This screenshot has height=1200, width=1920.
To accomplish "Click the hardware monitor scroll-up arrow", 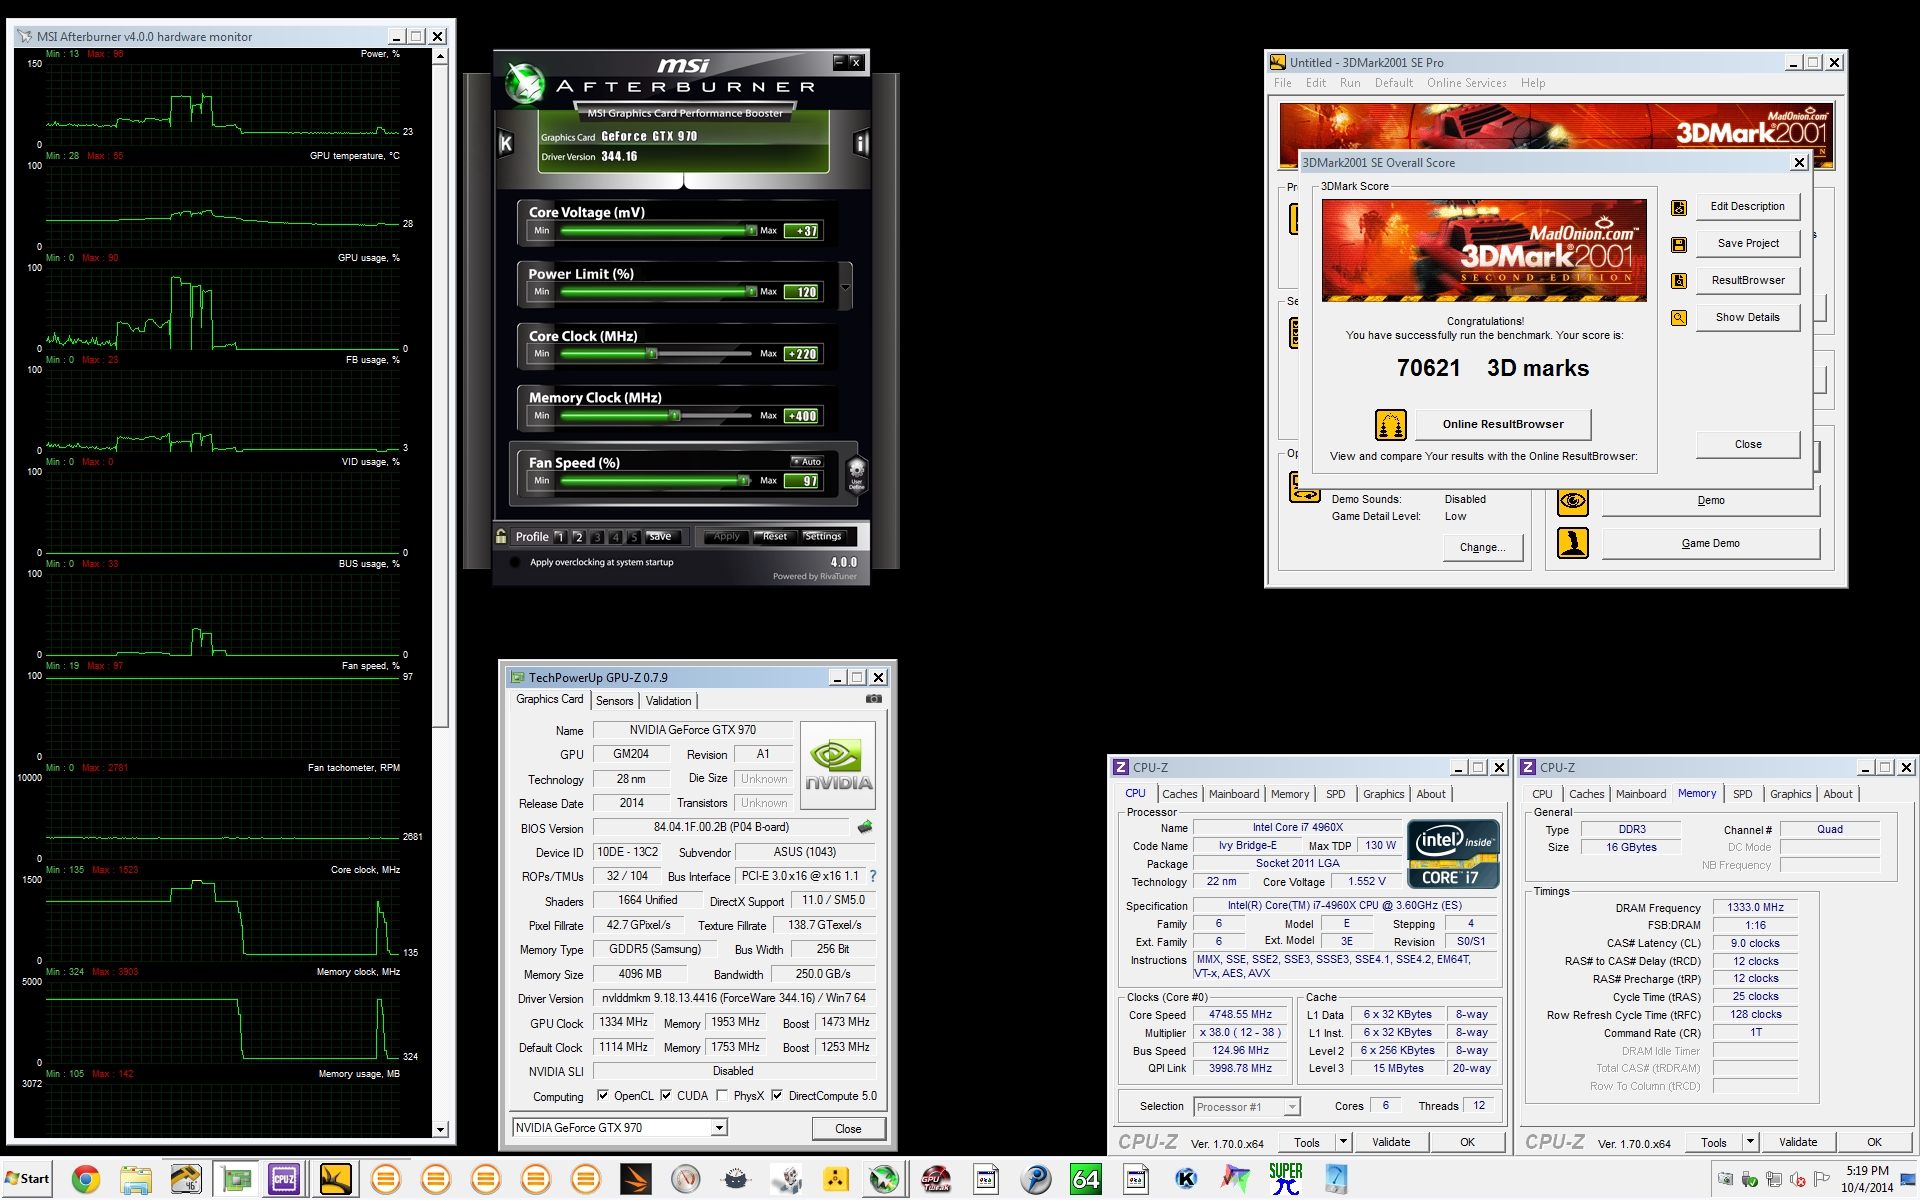I will (440, 56).
